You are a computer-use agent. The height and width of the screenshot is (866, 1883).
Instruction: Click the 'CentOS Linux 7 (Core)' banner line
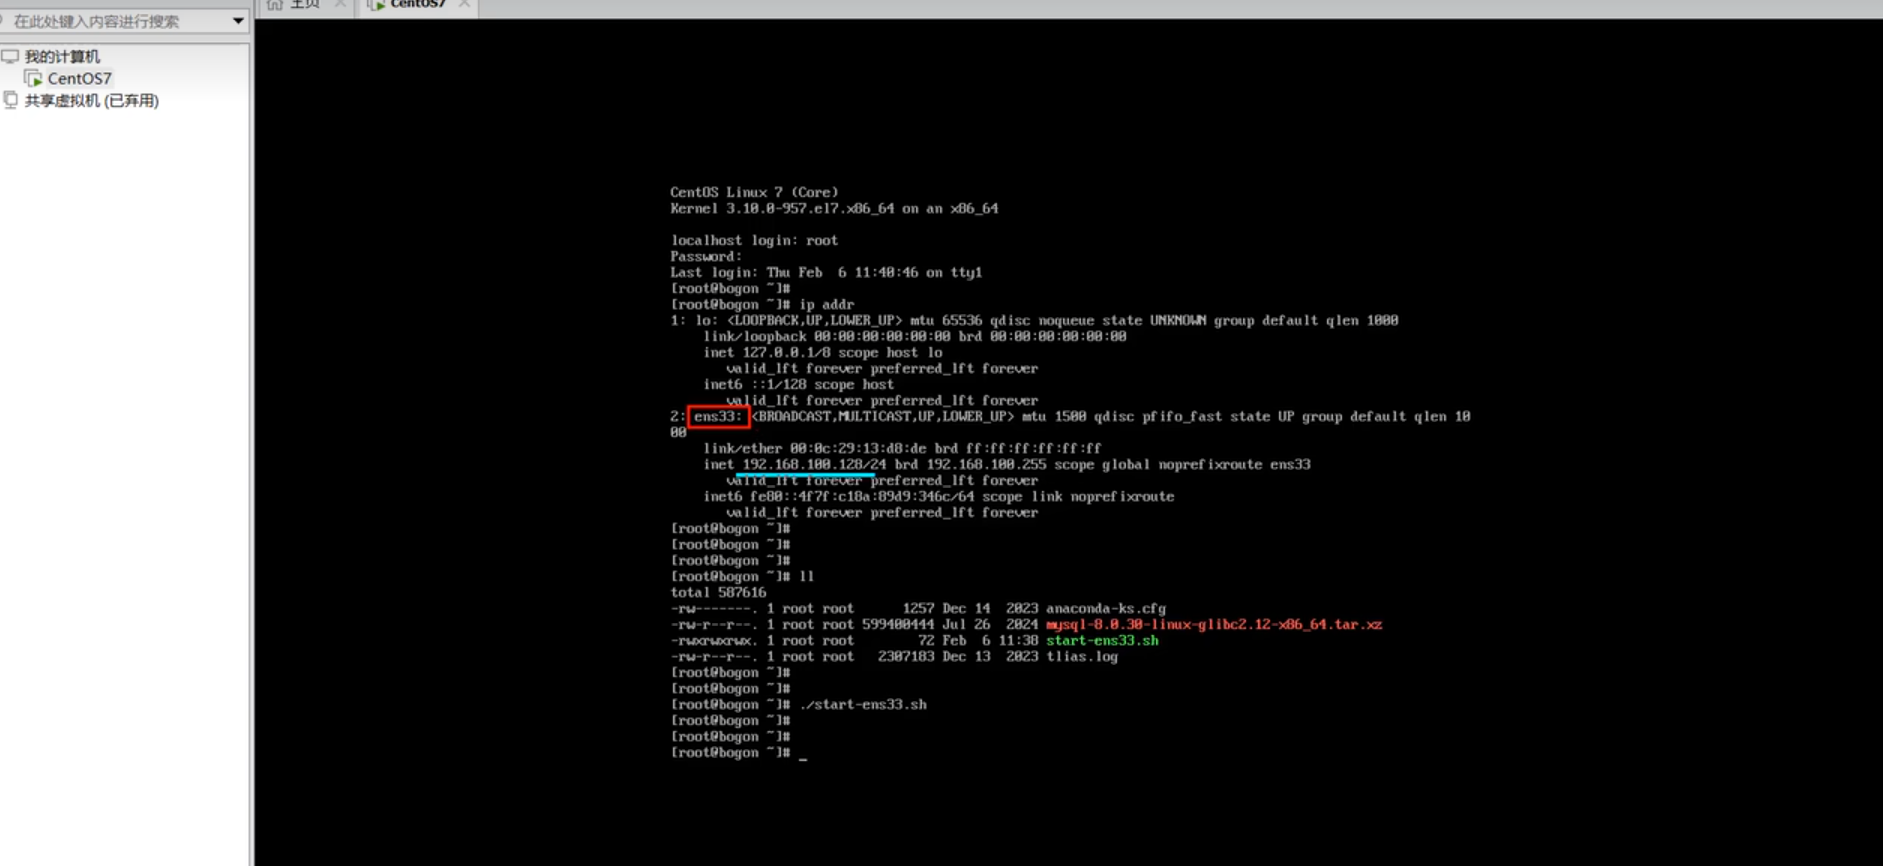[754, 192]
